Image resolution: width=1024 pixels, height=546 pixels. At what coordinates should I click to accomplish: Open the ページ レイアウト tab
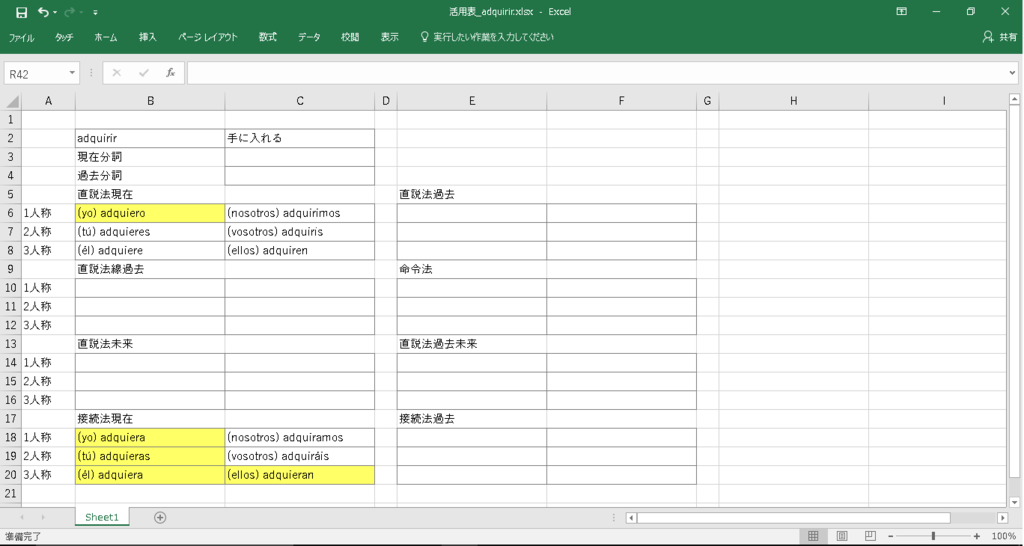208,37
